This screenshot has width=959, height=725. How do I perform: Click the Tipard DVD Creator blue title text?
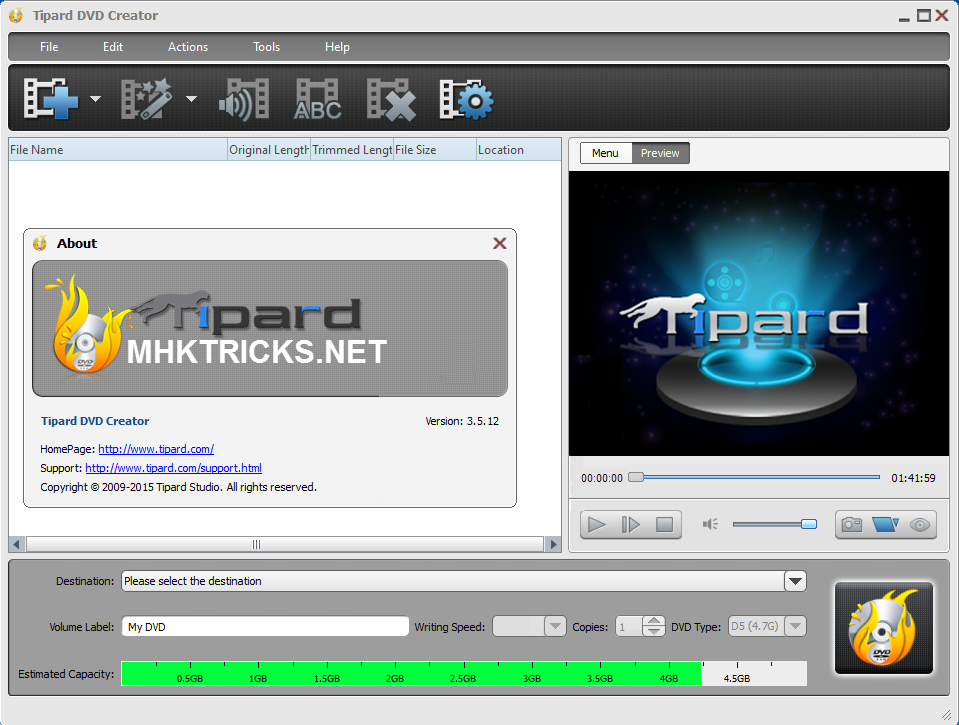[x=95, y=421]
